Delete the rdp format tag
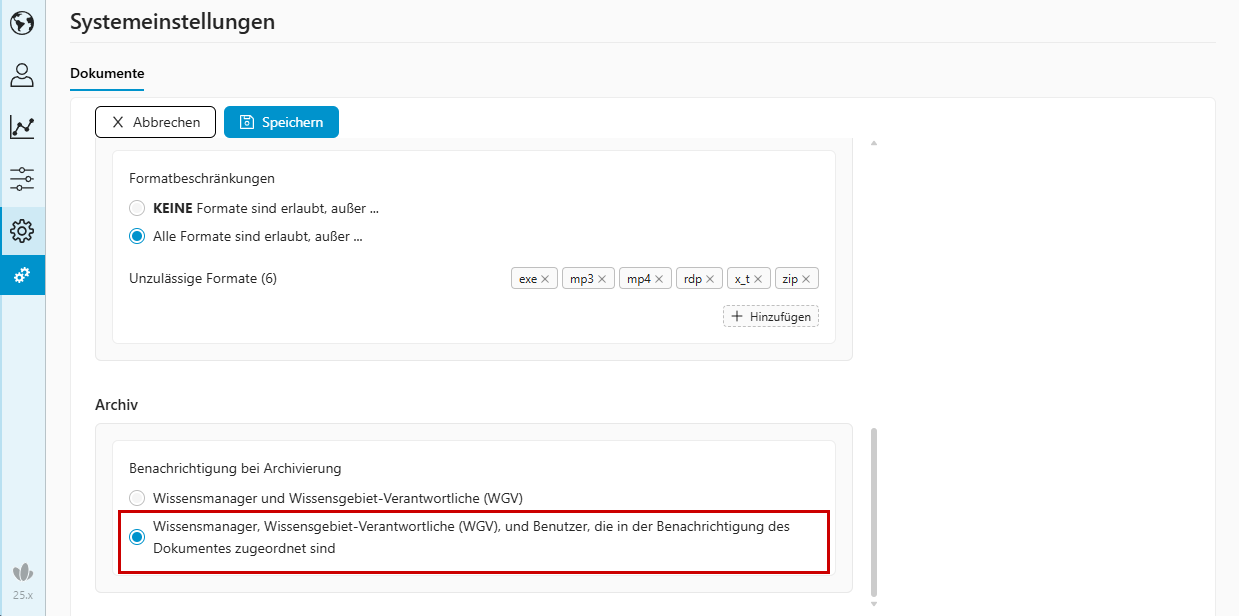Image resolution: width=1239 pixels, height=616 pixels. click(710, 279)
